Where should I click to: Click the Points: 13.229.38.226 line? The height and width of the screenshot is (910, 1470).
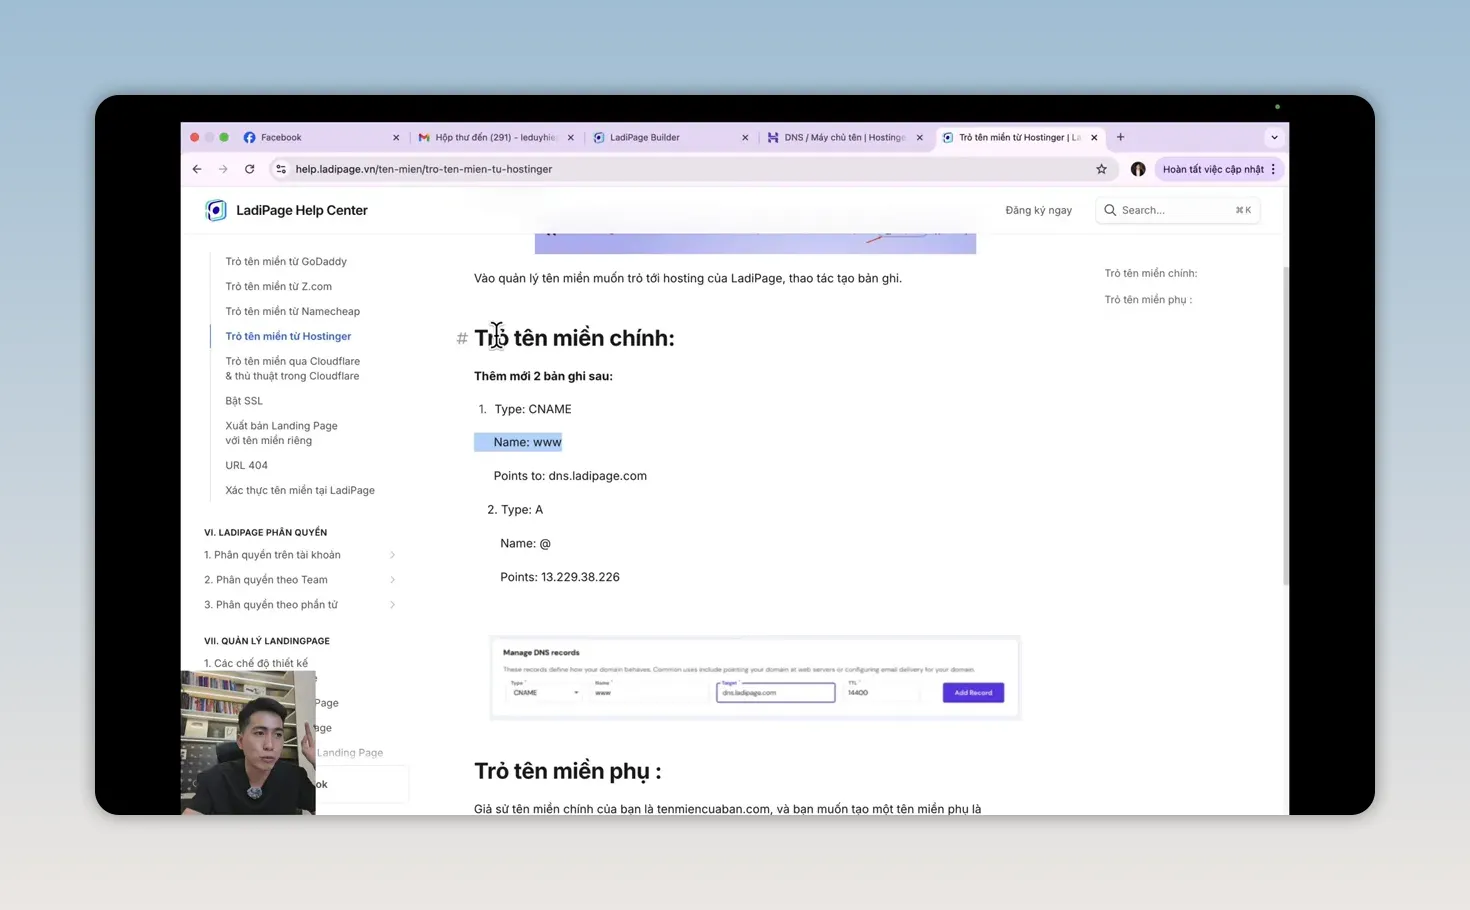[560, 577]
